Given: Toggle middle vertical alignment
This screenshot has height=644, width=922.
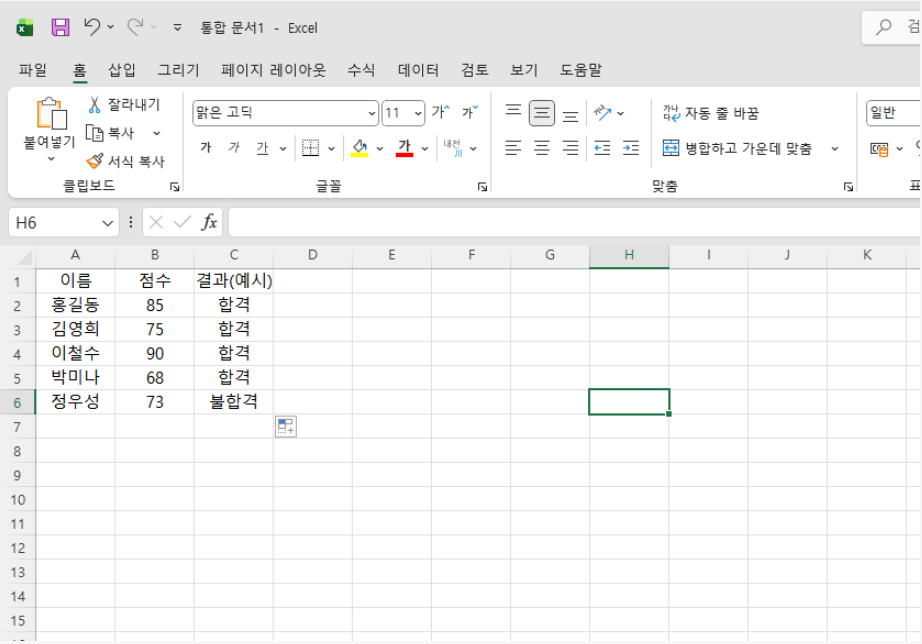Looking at the screenshot, I should coord(542,113).
